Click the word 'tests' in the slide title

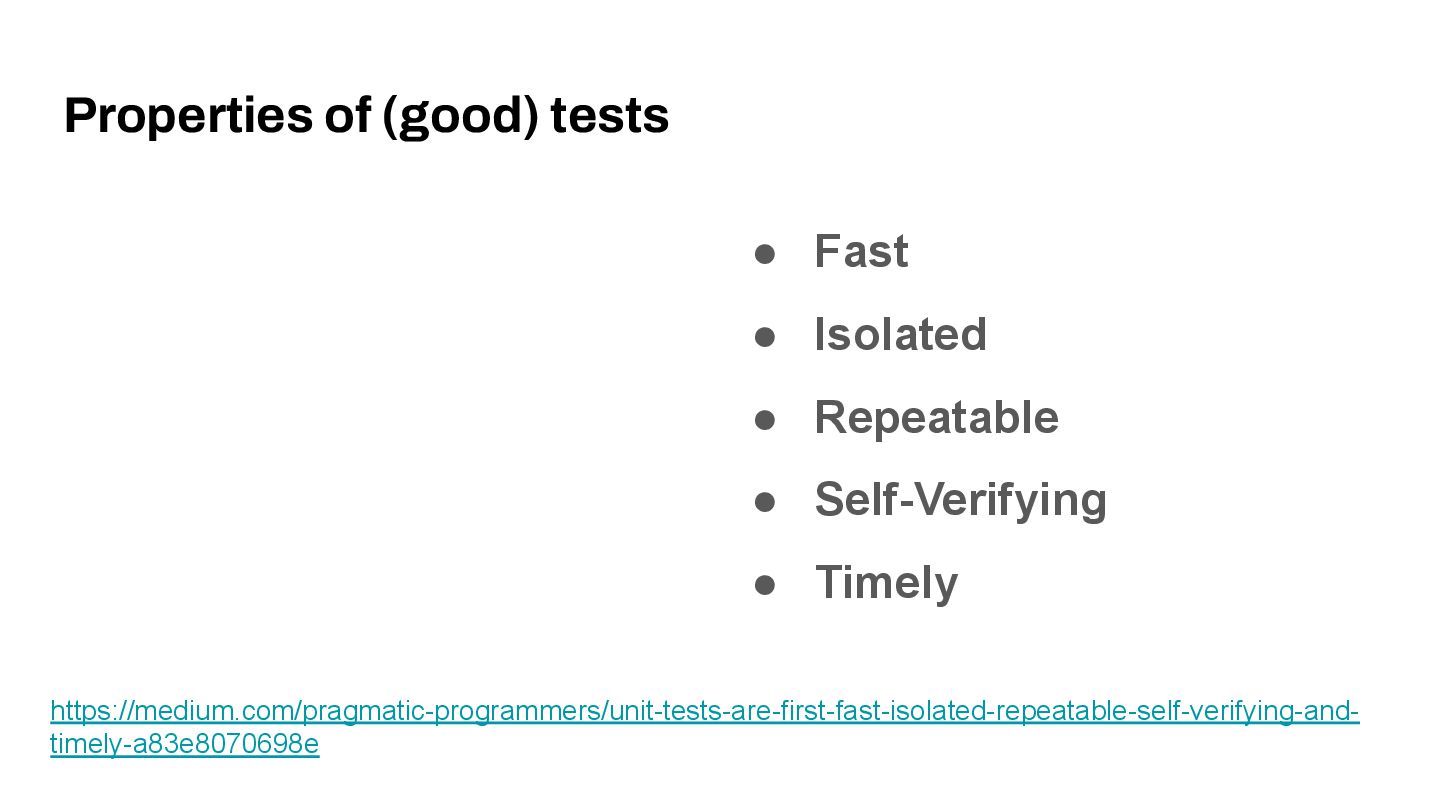[609, 116]
